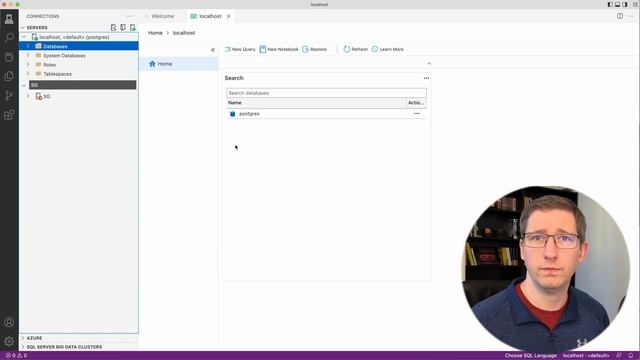The image size is (640, 360).
Task: Open editor more actions menu
Action: click(631, 16)
